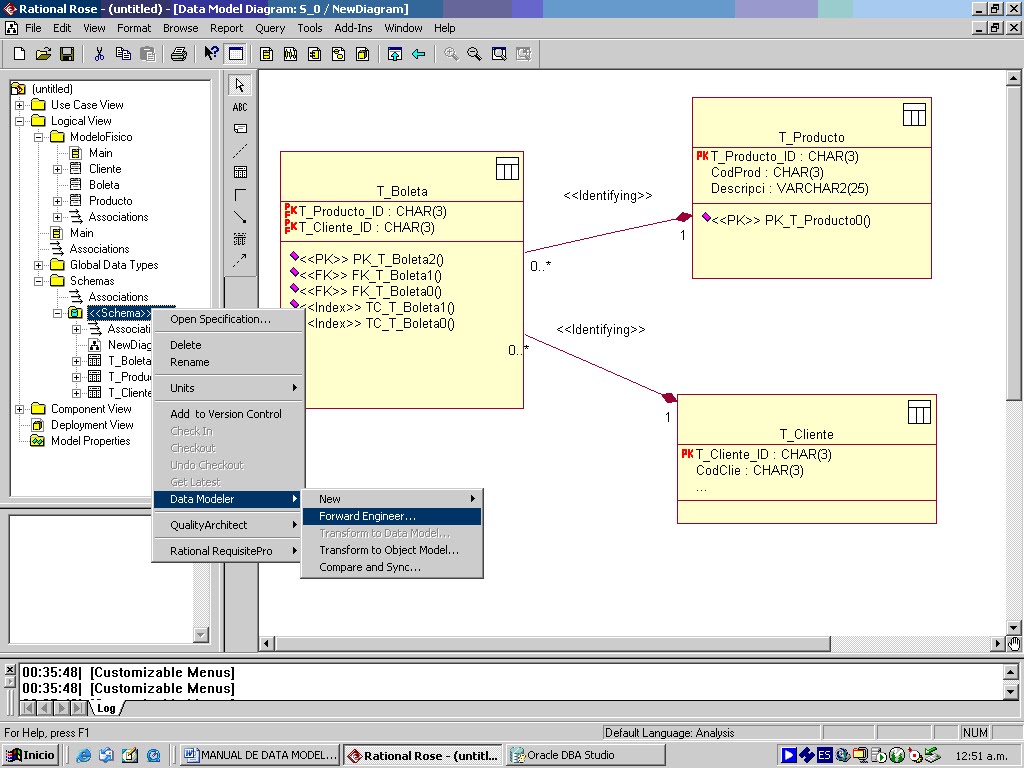
Task: Choose Forward Engineer from submenu
Action: coord(392,516)
